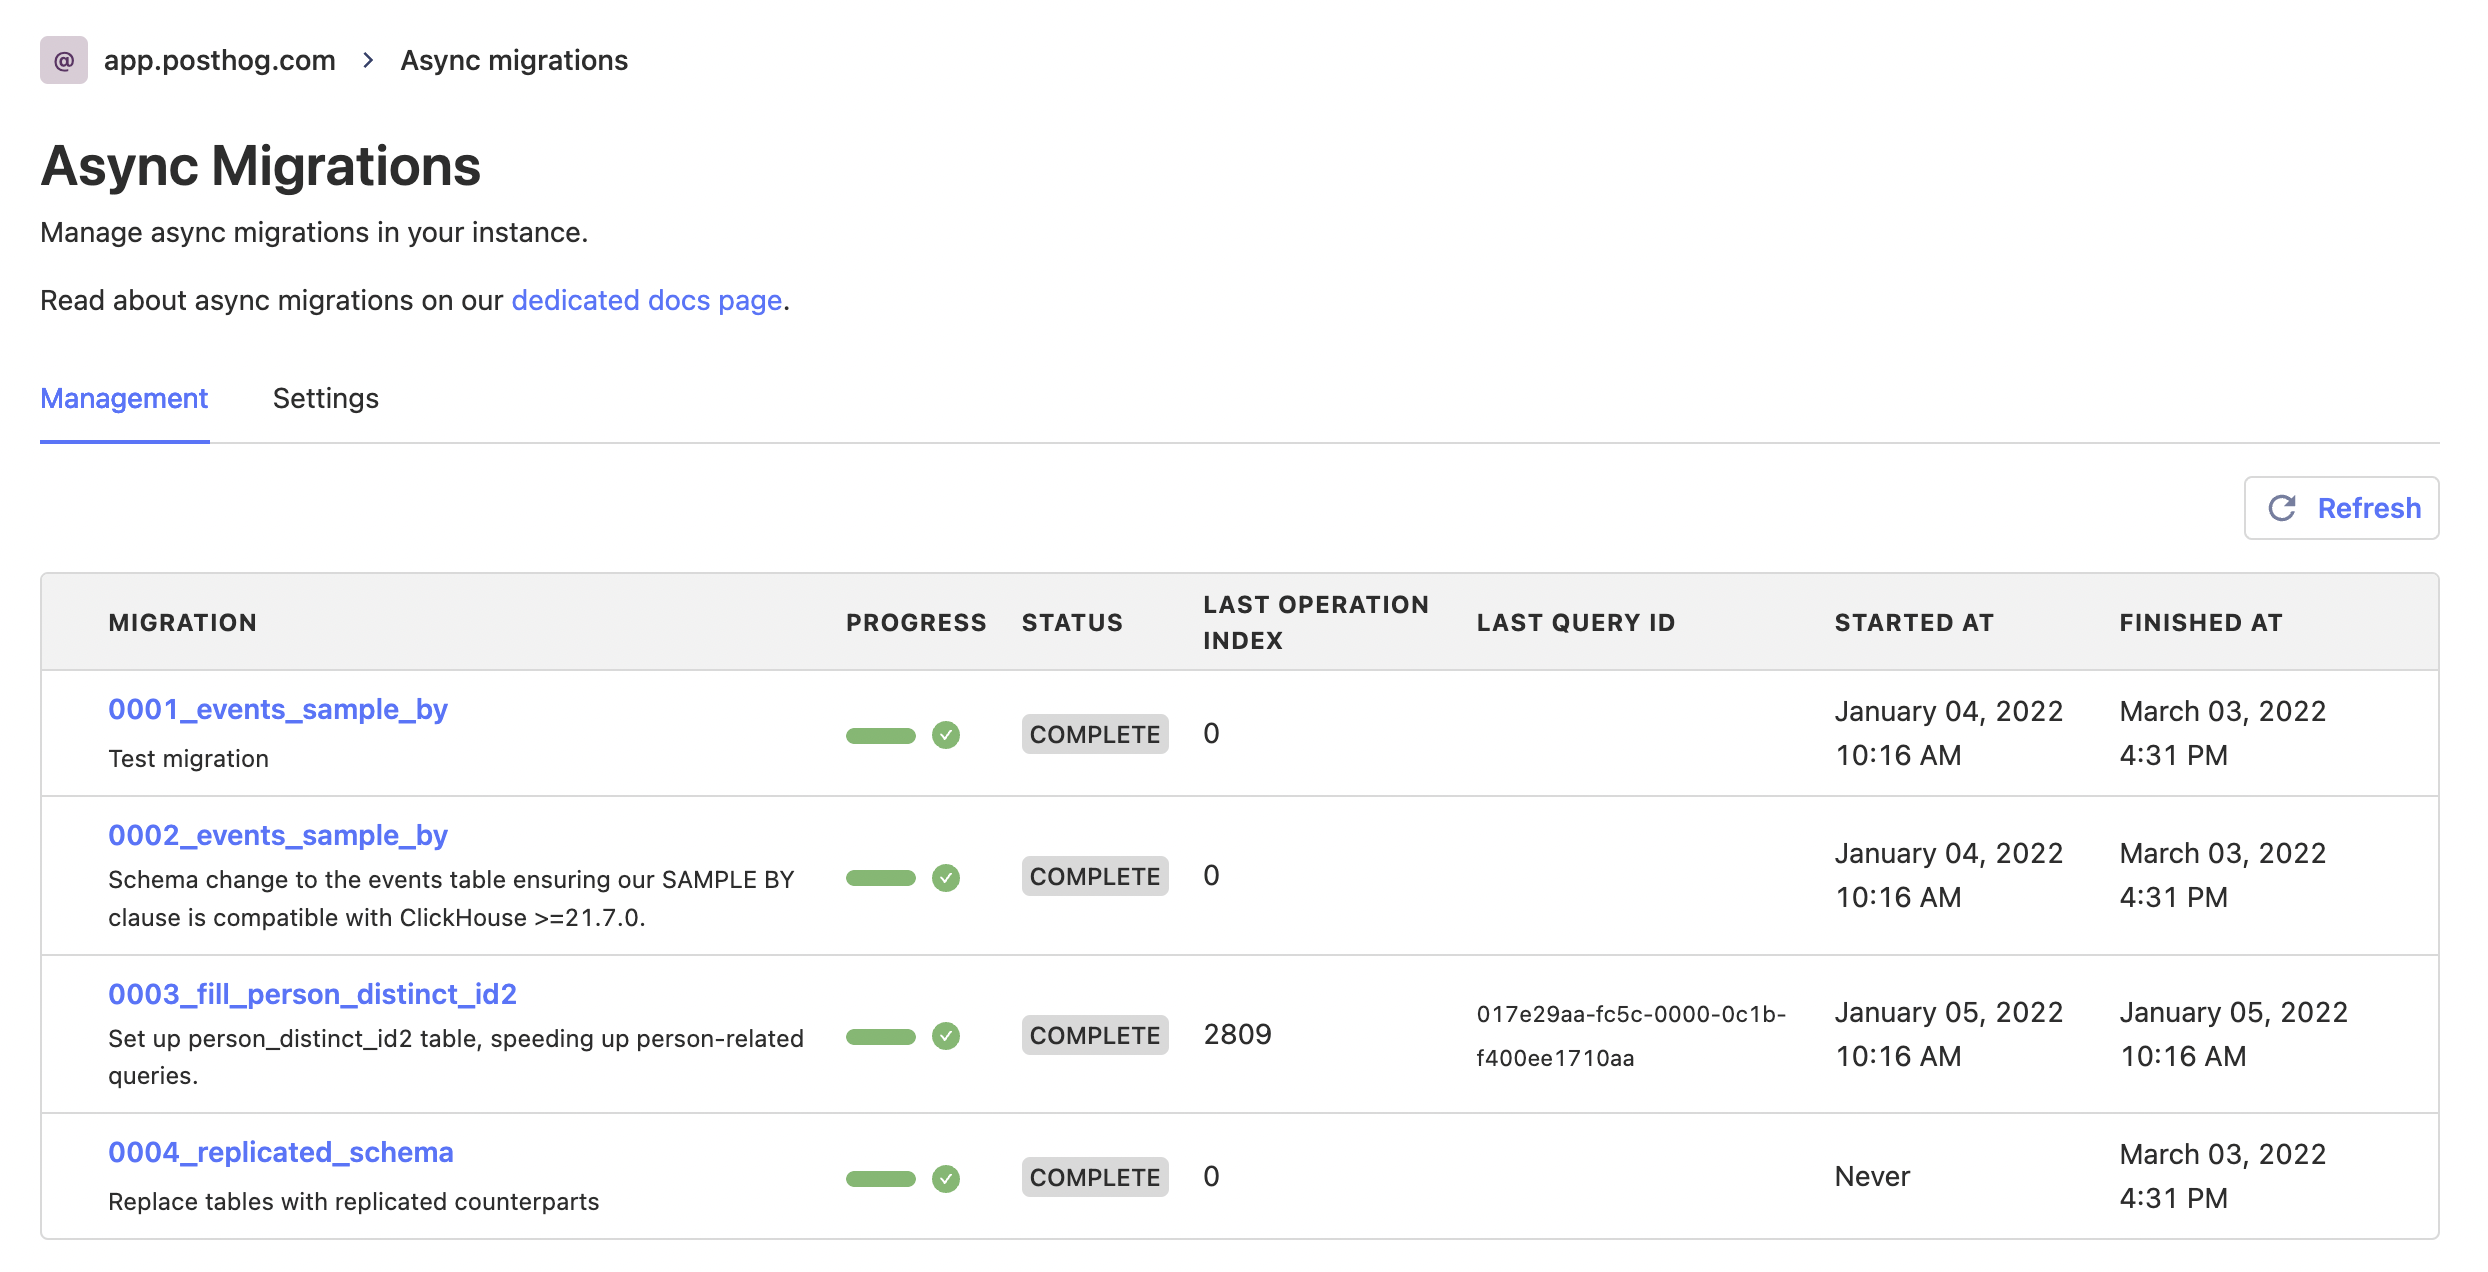The height and width of the screenshot is (1272, 2488).
Task: View details of 0003_fill_person_distinct_id2
Action: click(x=313, y=994)
